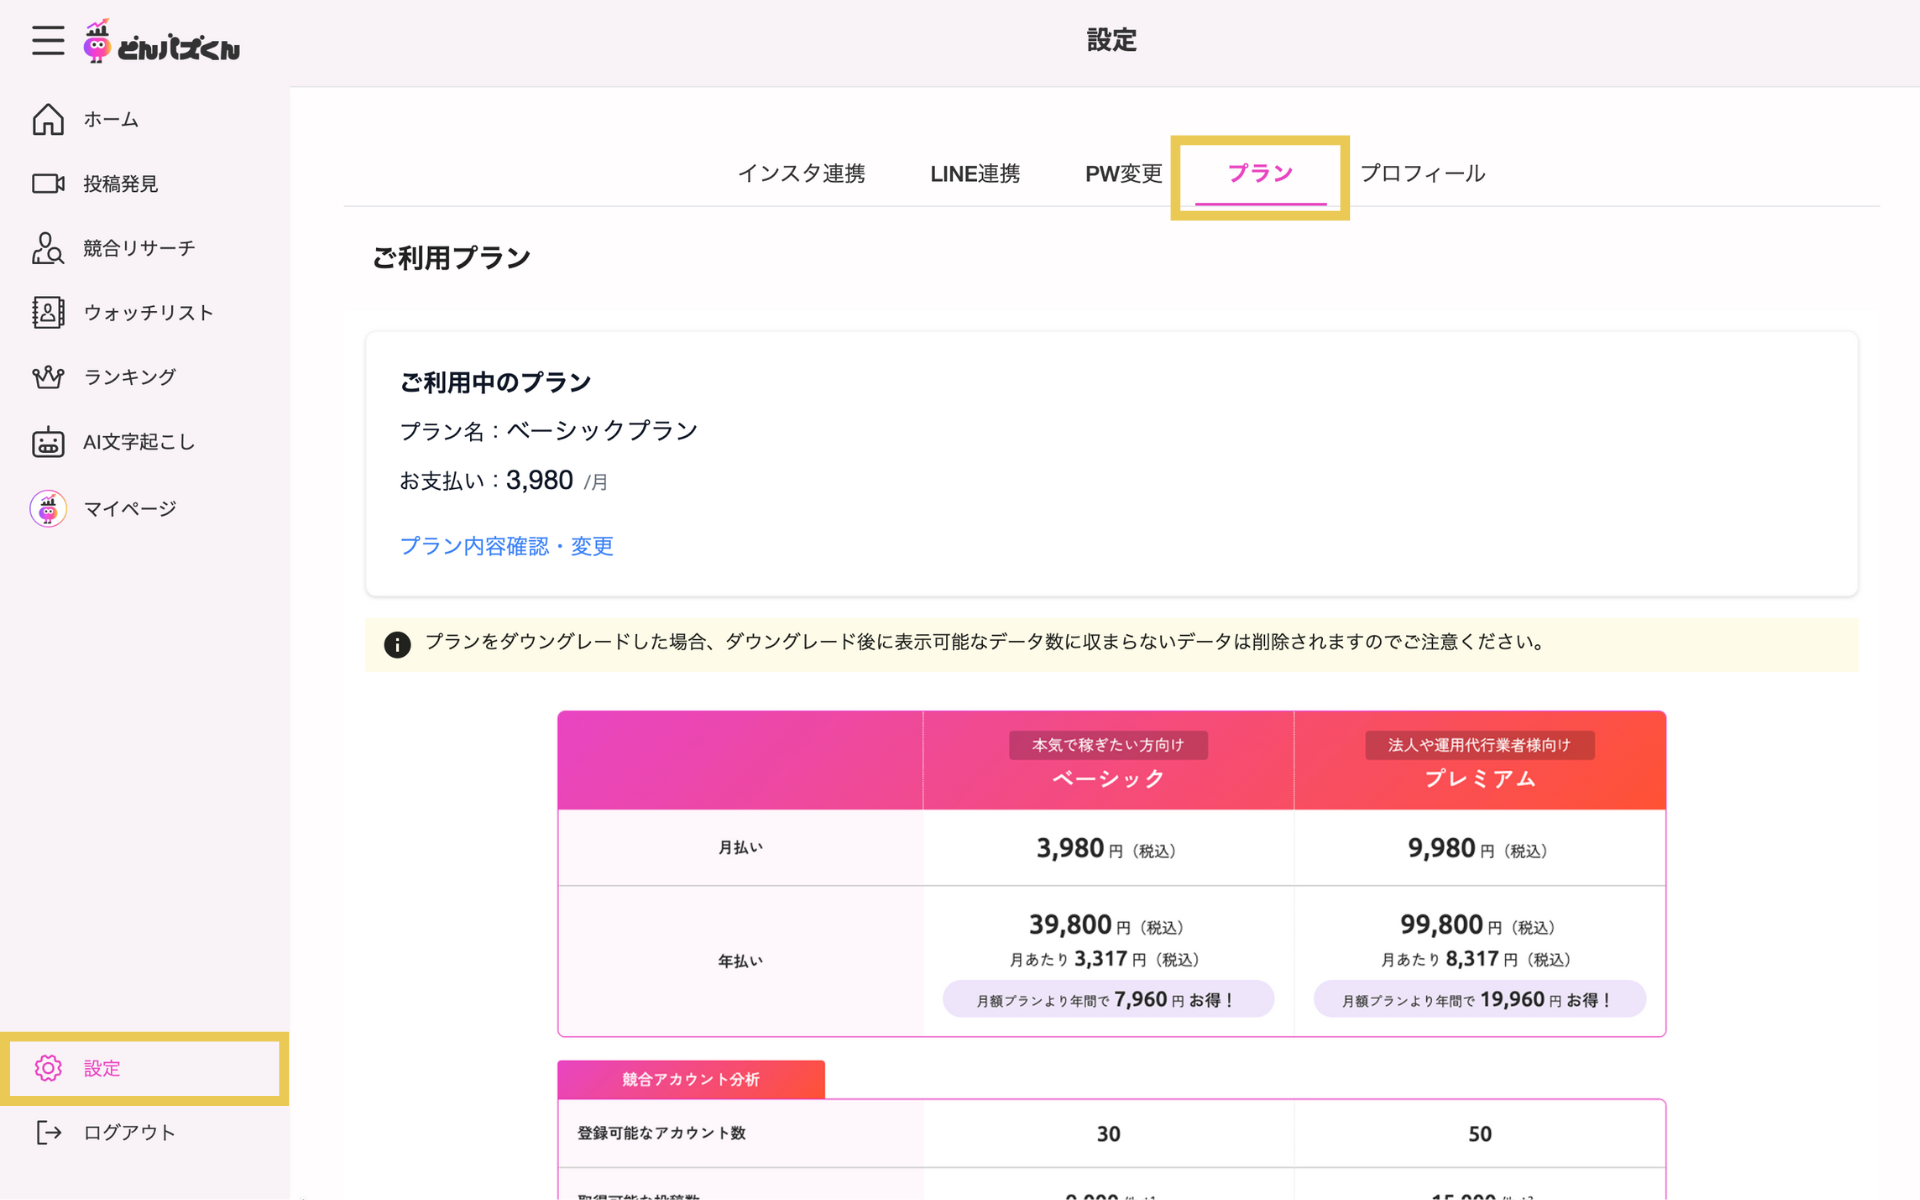This screenshot has width=1920, height=1200.
Task: Click the 投稿発見 video camera icon
Action: point(47,183)
